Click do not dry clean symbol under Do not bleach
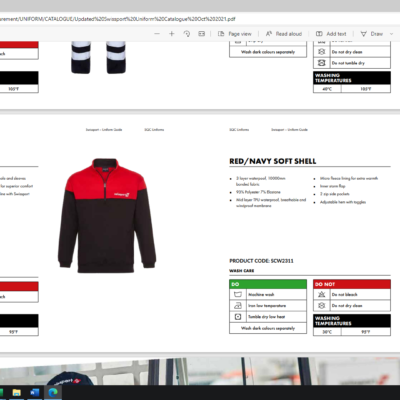The width and height of the screenshot is (400, 400). coord(321,305)
